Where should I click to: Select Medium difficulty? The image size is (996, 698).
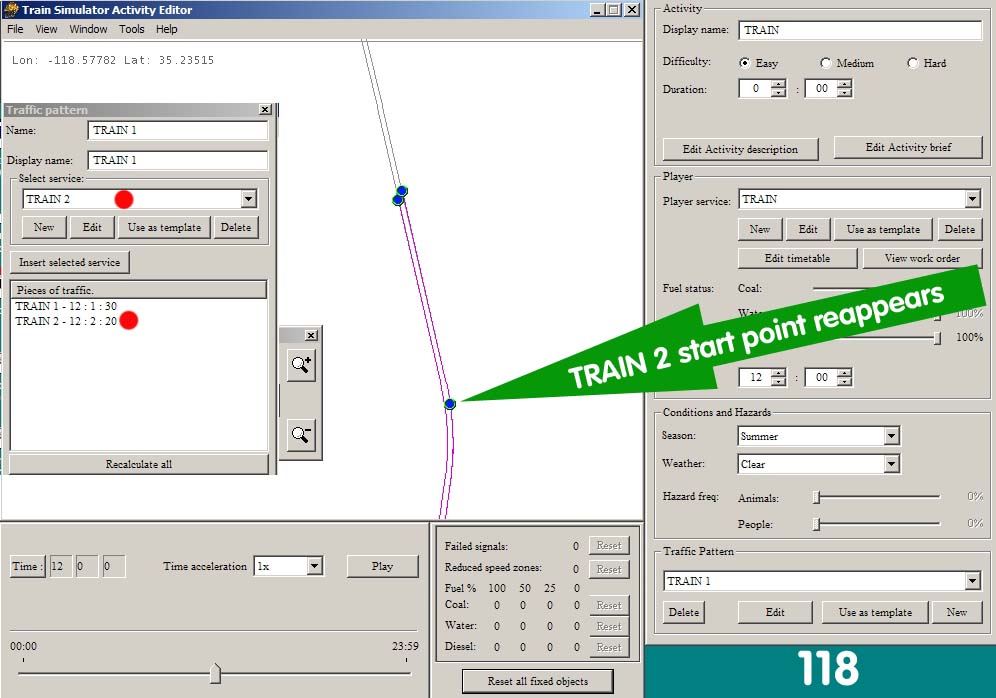(x=825, y=63)
